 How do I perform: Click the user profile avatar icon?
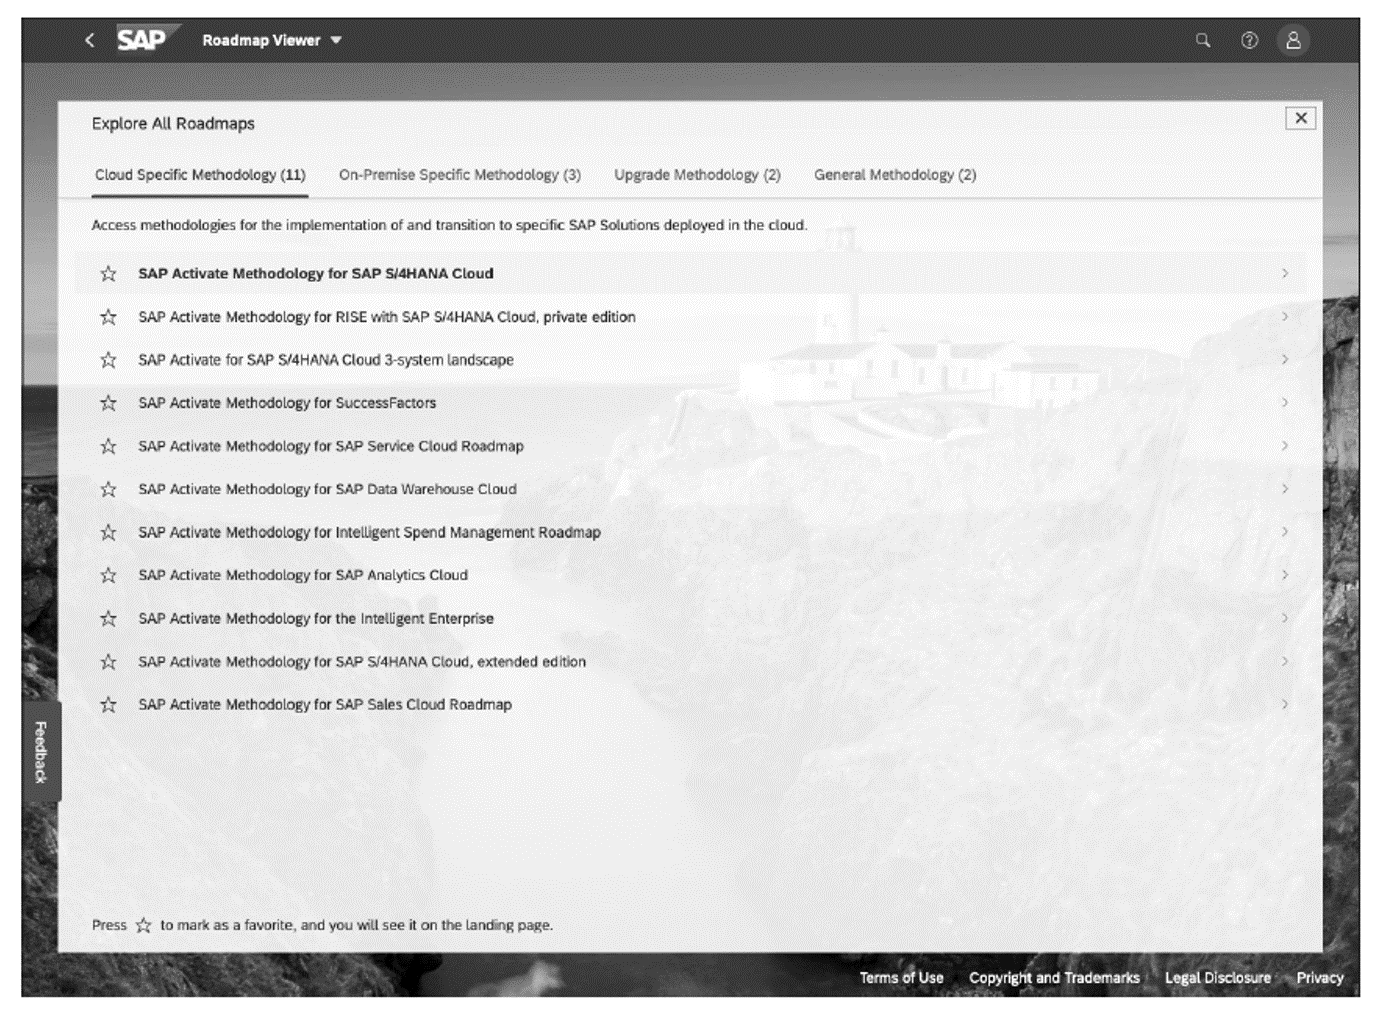click(x=1292, y=40)
